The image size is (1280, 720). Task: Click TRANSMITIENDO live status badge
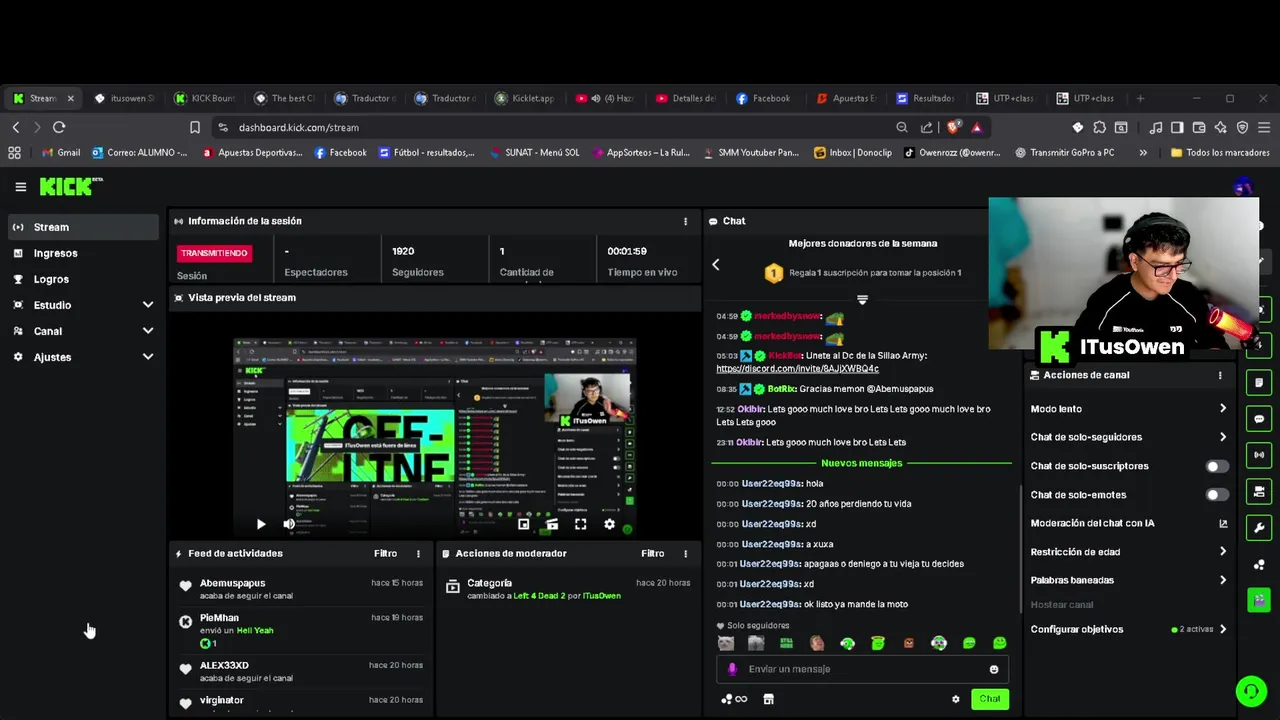(214, 253)
